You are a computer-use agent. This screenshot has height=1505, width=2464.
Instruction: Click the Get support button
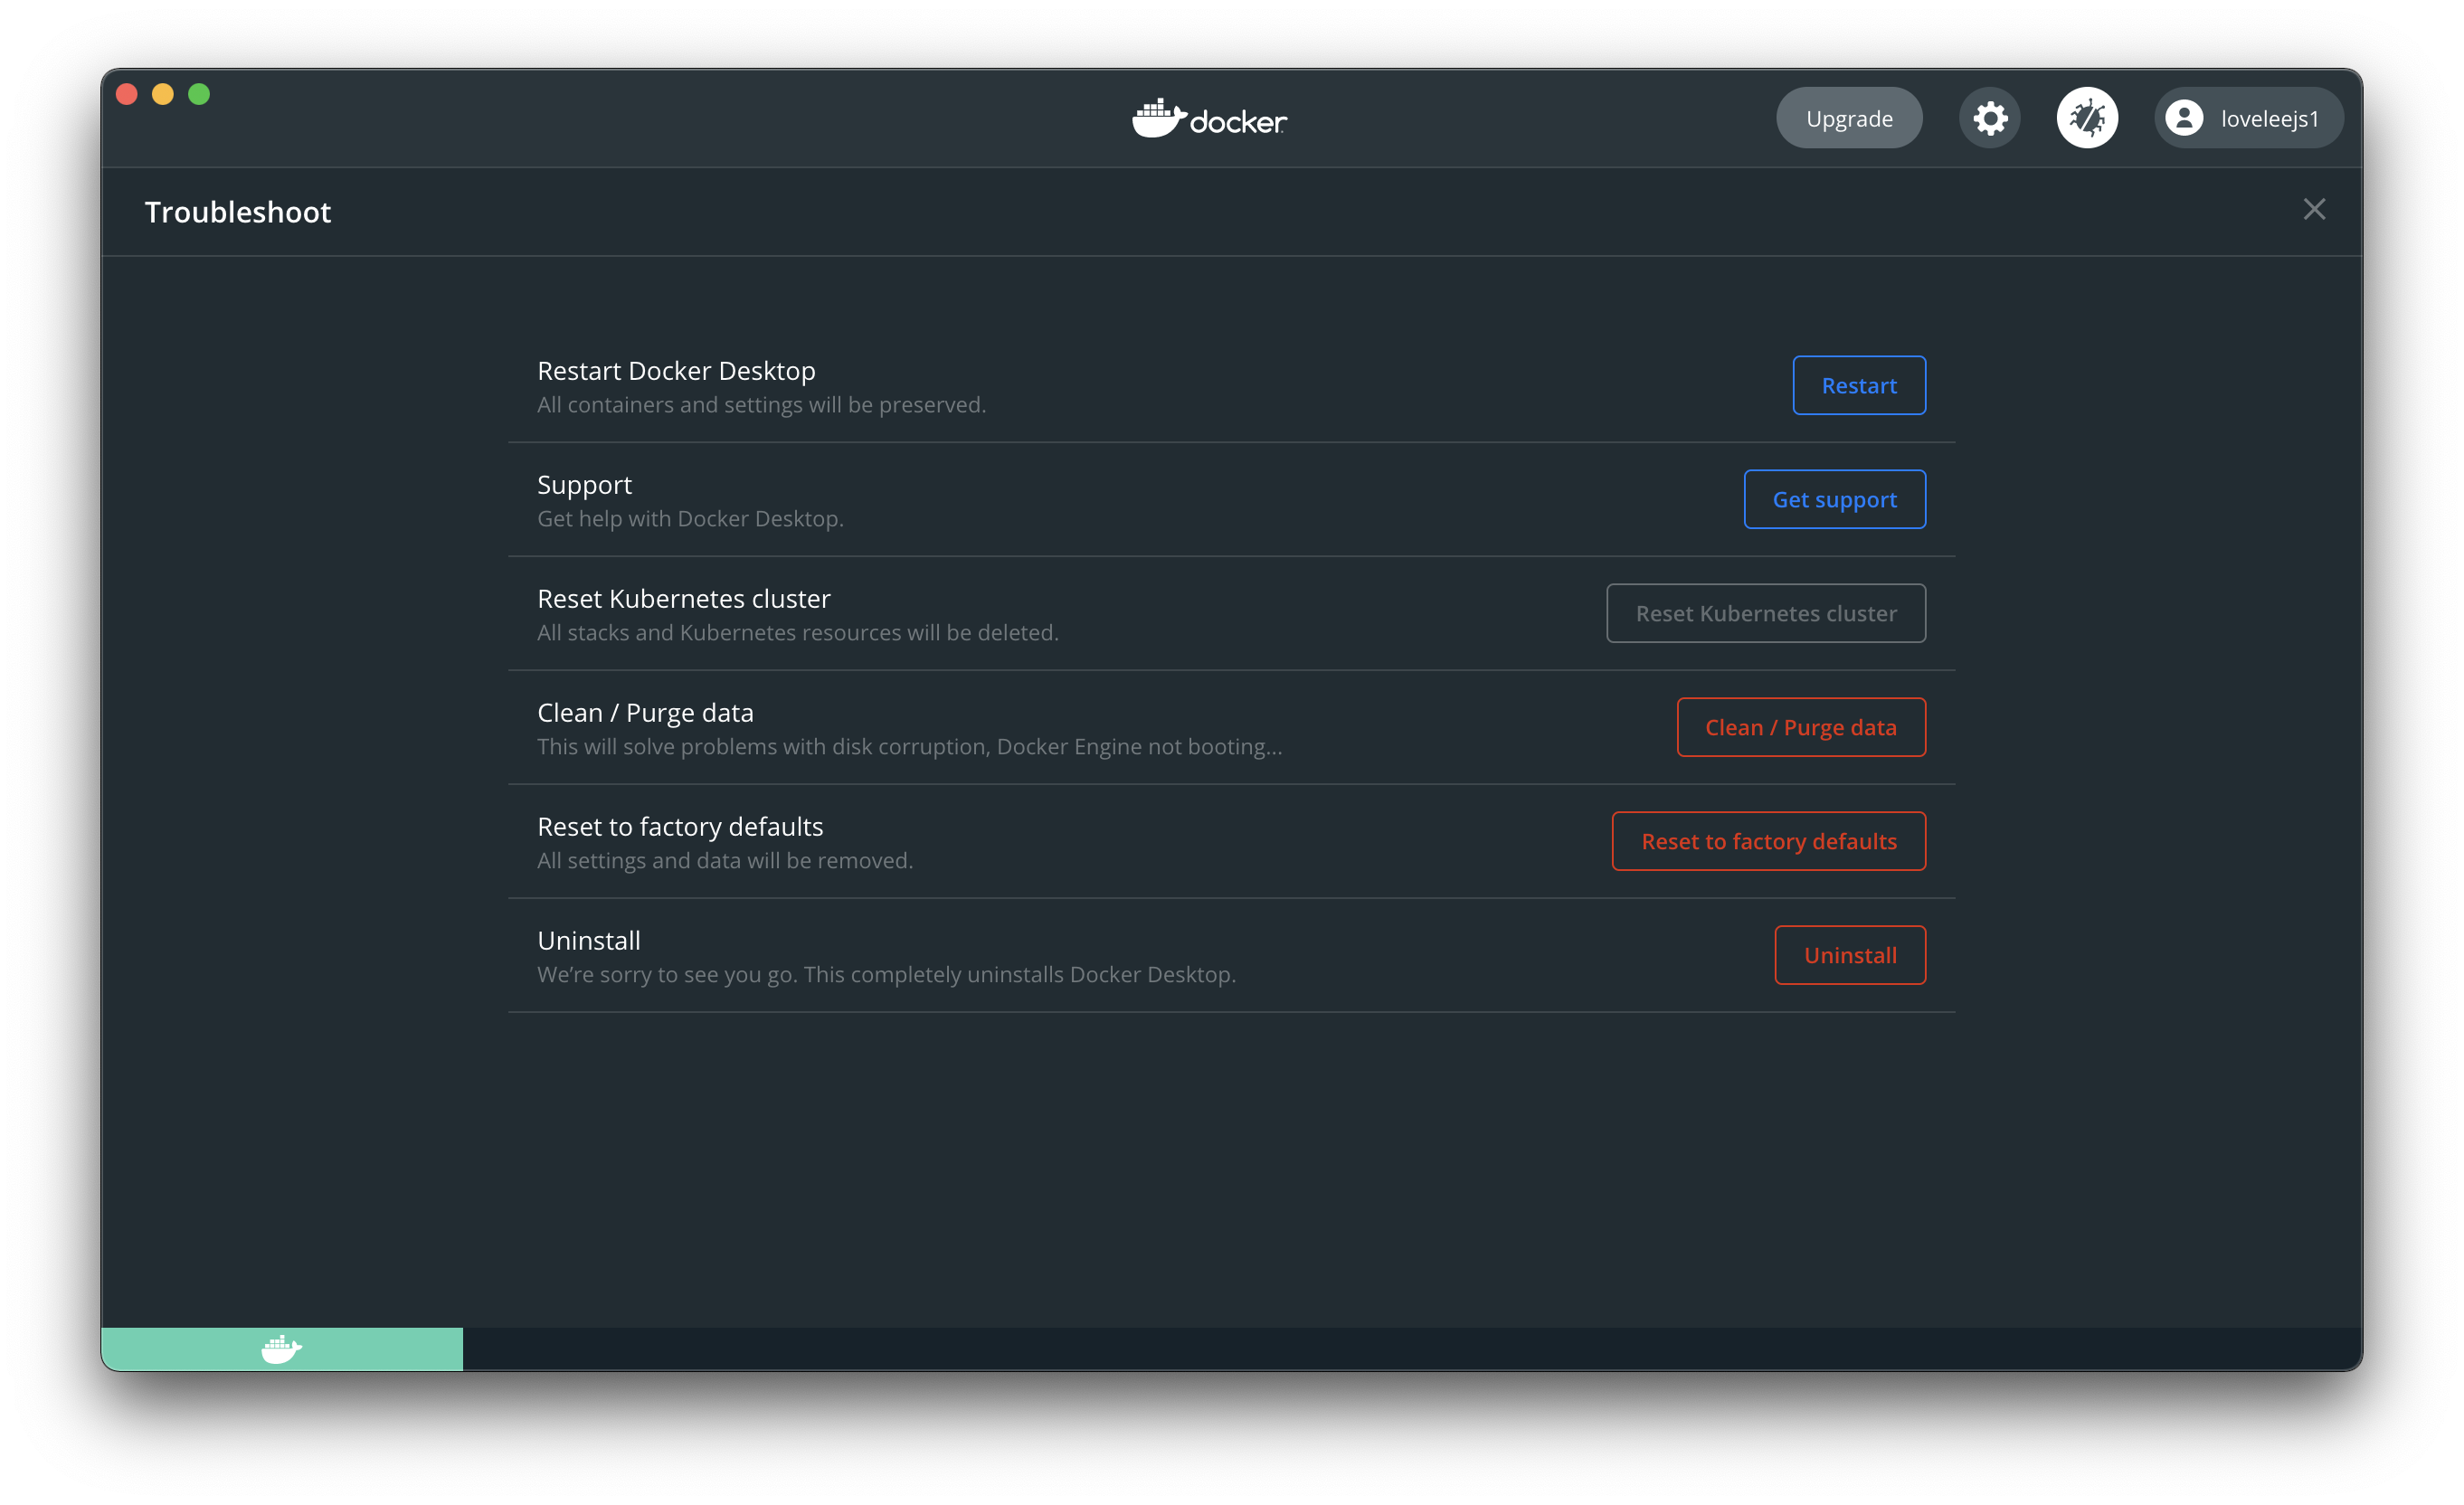[x=1834, y=499]
